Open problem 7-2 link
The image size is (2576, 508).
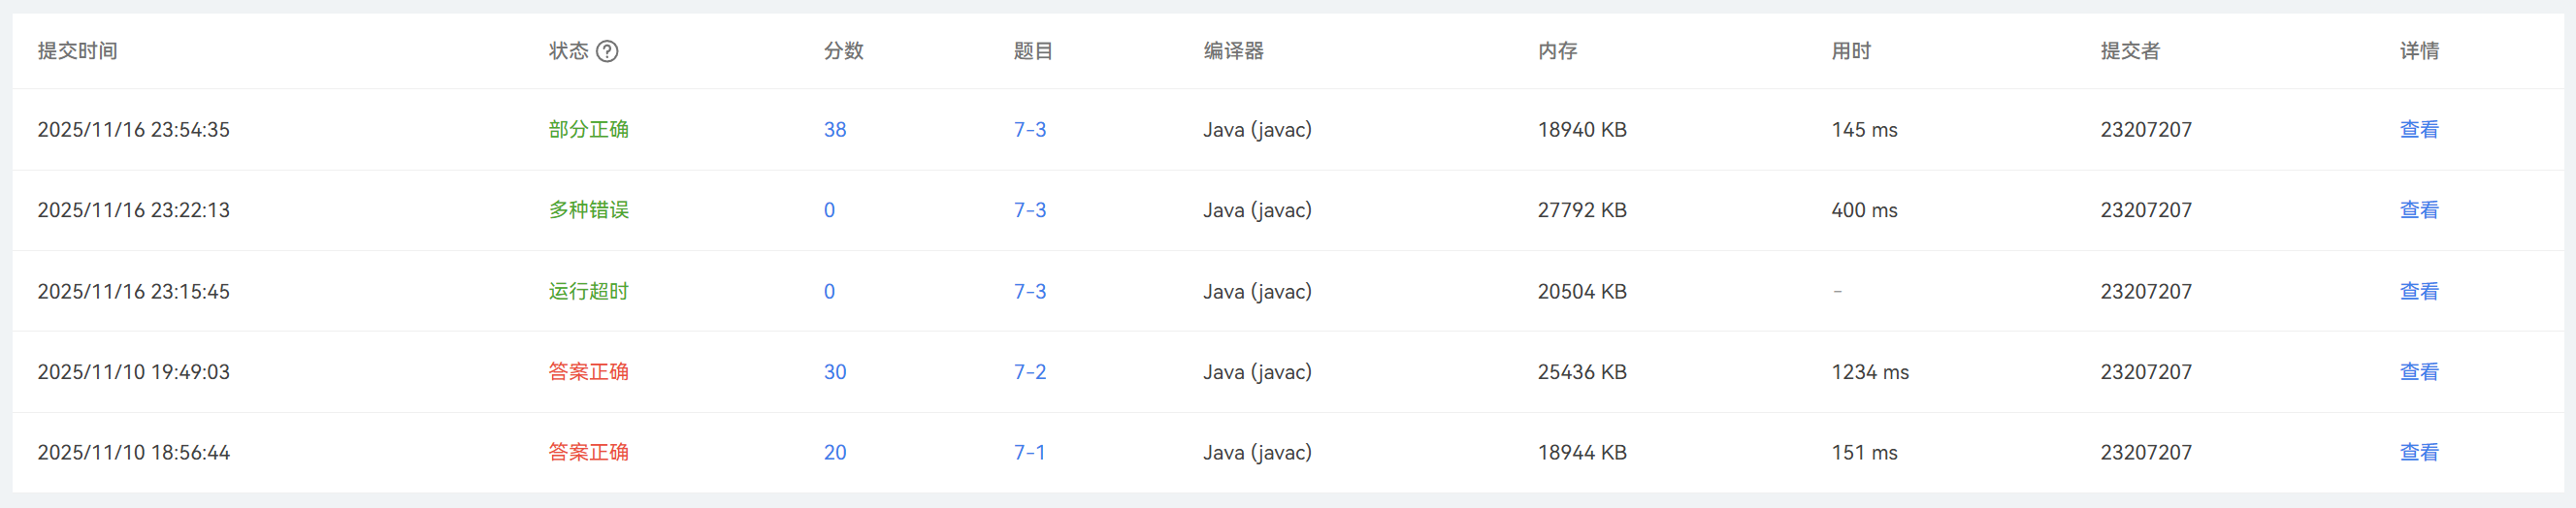1030,371
